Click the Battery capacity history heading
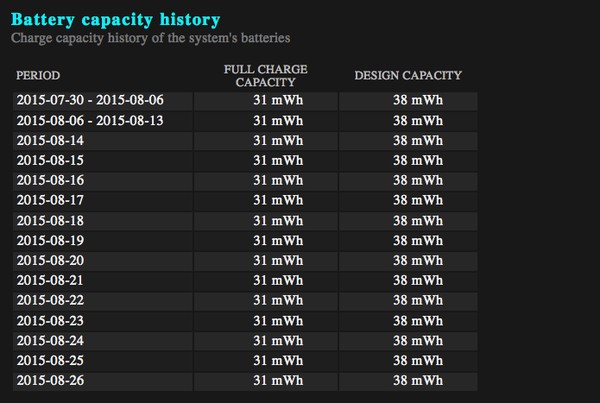This screenshot has width=600, height=403. point(115,19)
